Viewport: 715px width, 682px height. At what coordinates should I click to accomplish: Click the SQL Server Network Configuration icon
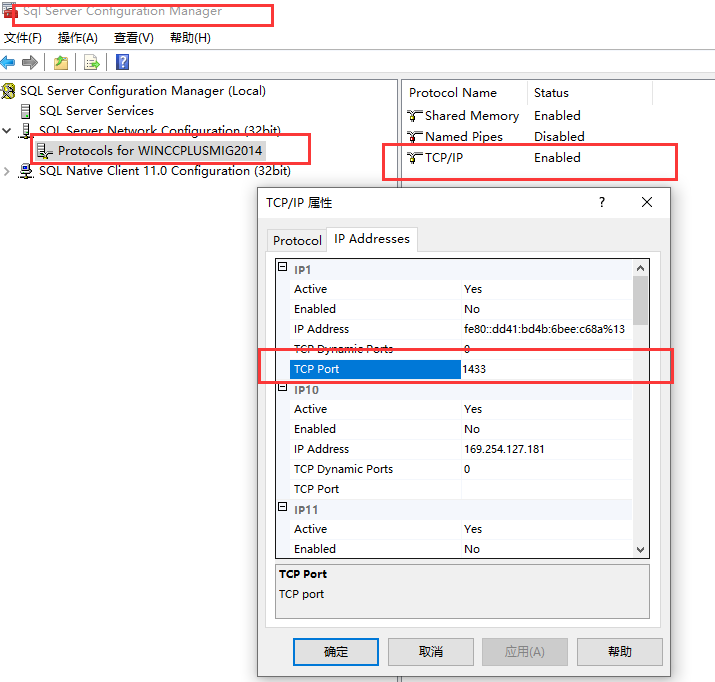[x=26, y=131]
